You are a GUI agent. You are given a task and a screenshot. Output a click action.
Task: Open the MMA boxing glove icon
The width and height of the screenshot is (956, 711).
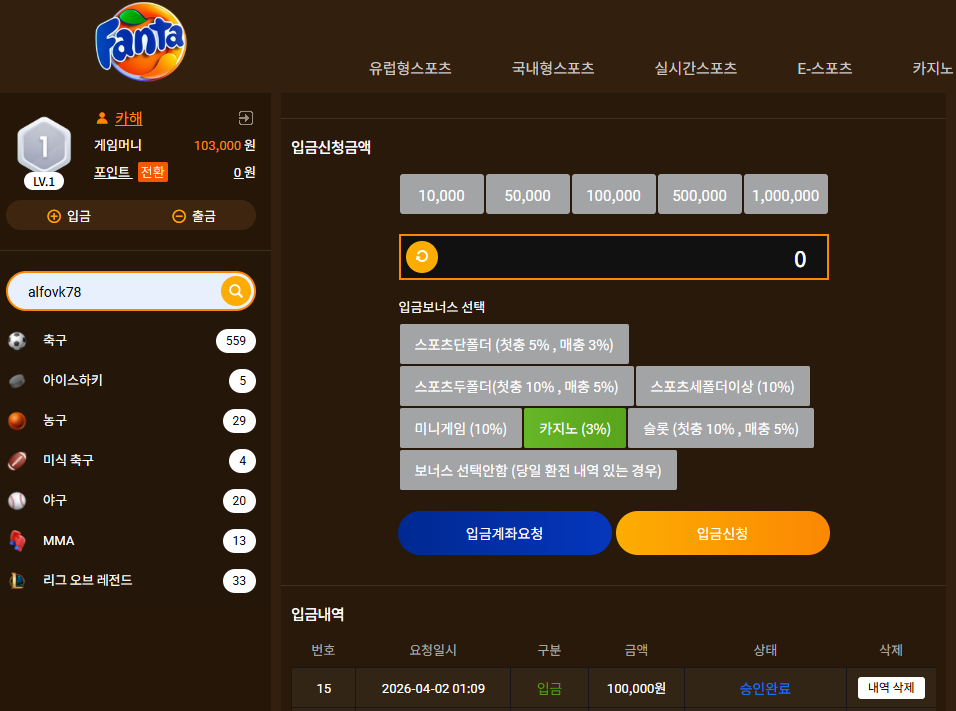point(17,540)
